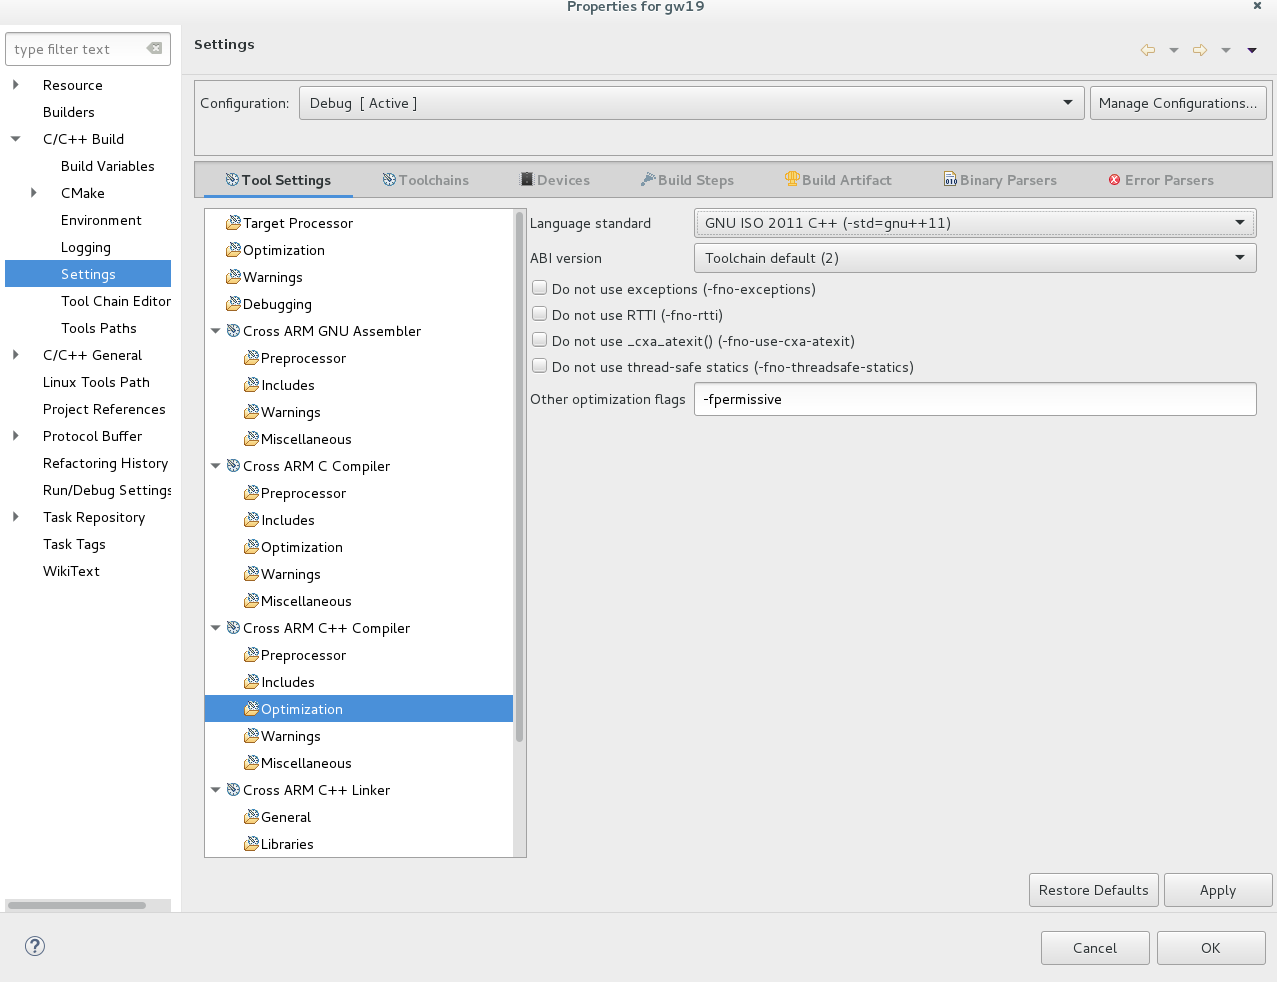The image size is (1277, 982).
Task: Click the Cross ARM C Compiler tool icon
Action: [x=233, y=466]
